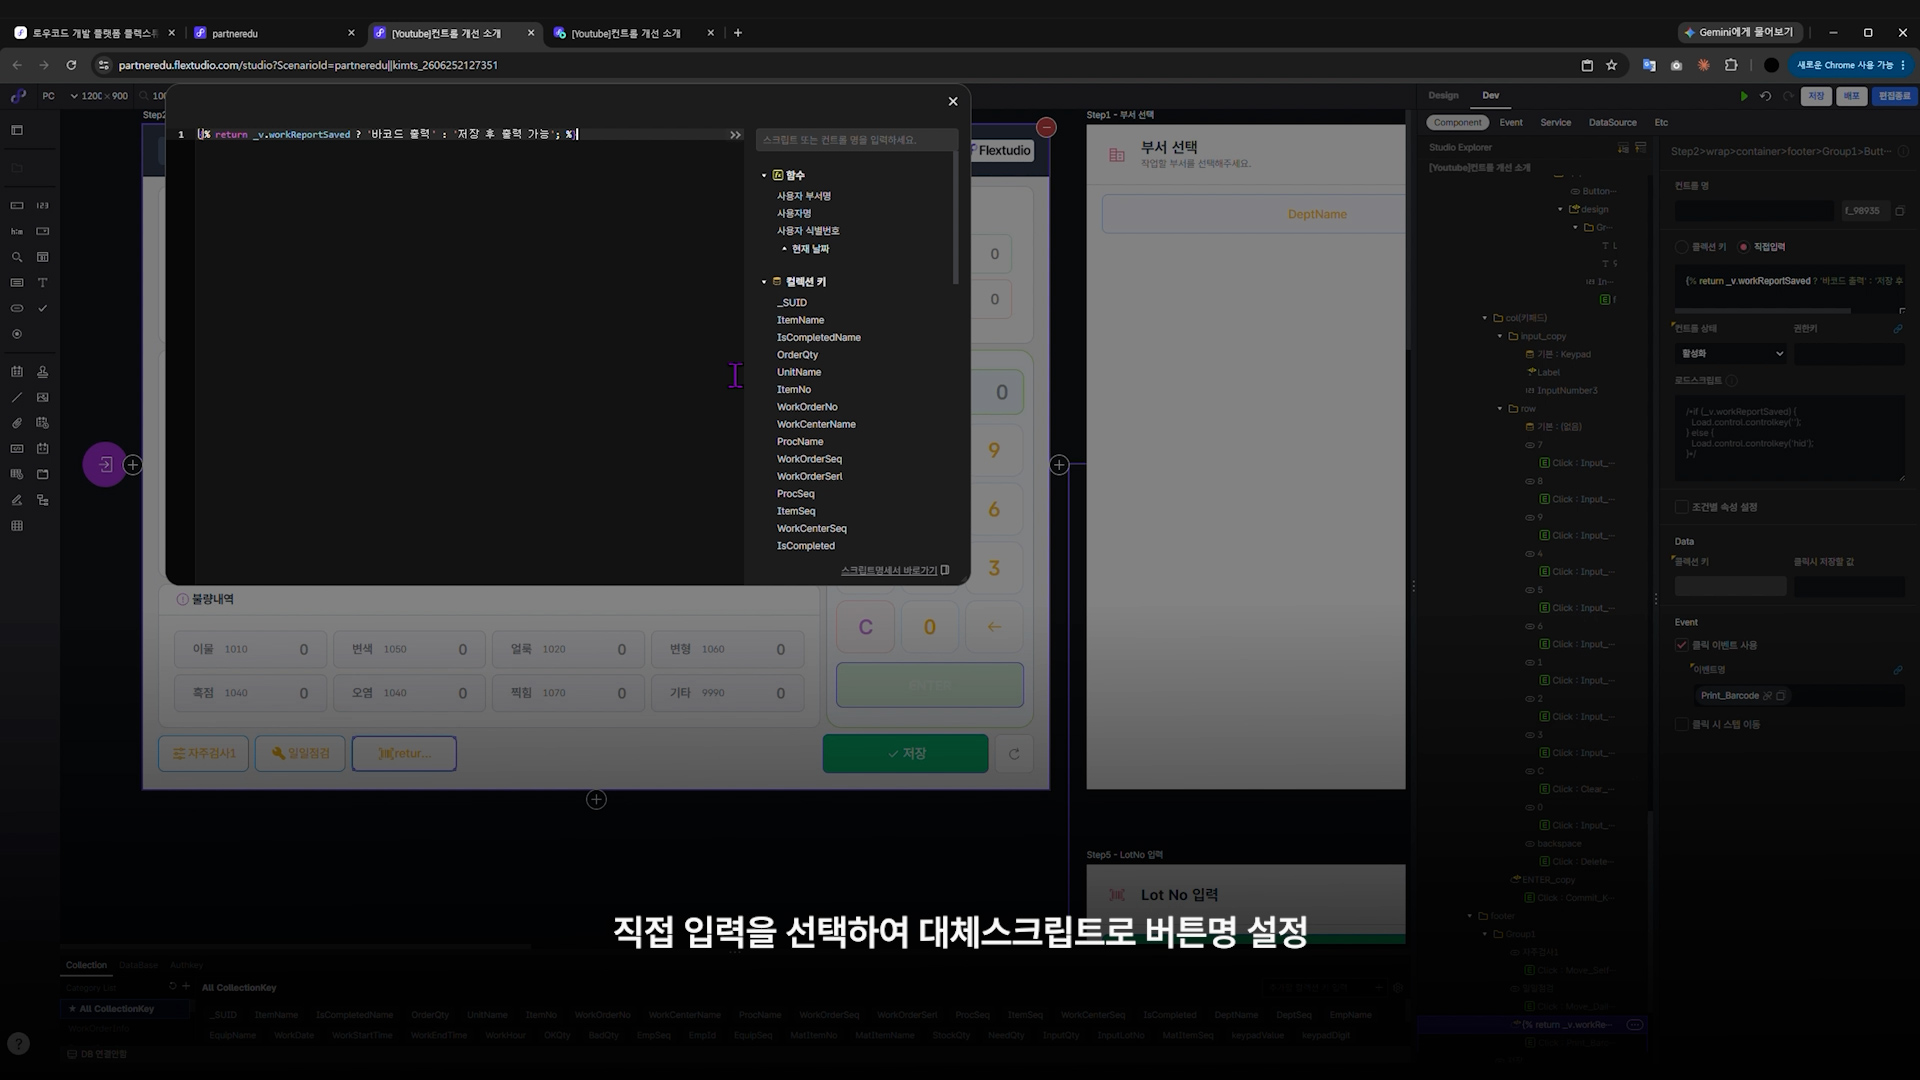Click the purple step-enter circle icon
The image size is (1920, 1080).
(x=104, y=465)
